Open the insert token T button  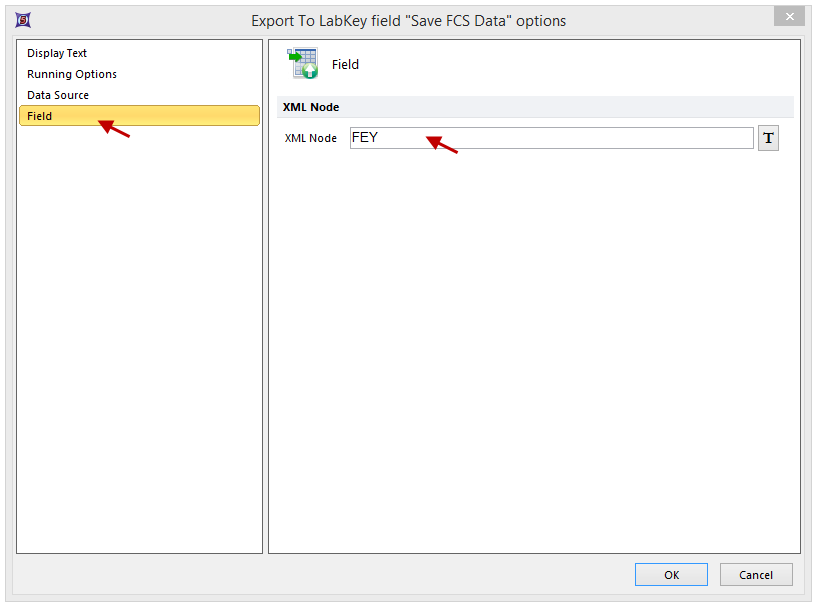pyautogui.click(x=768, y=138)
